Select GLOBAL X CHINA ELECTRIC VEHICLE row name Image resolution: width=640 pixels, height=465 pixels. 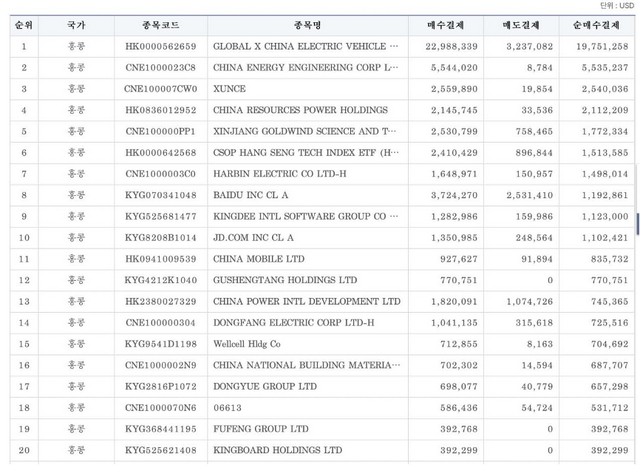point(305,47)
